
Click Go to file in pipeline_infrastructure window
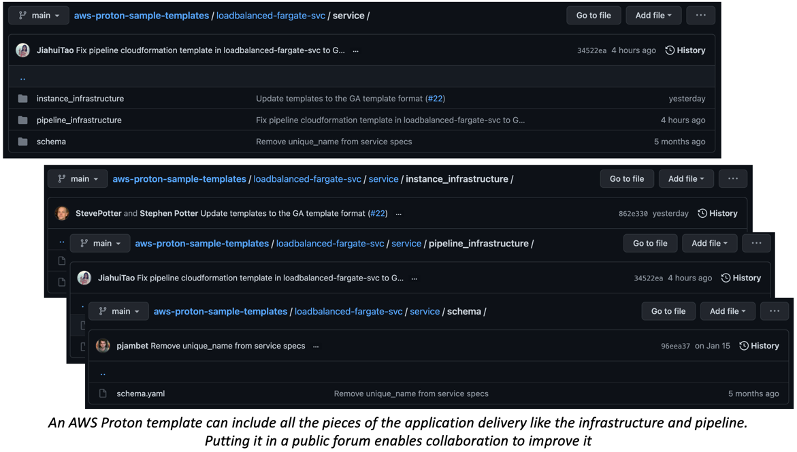coord(650,244)
